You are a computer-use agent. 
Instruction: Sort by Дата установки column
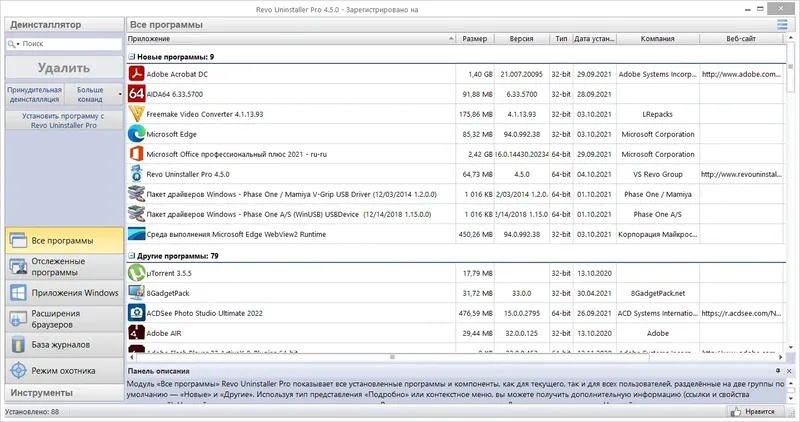594,39
